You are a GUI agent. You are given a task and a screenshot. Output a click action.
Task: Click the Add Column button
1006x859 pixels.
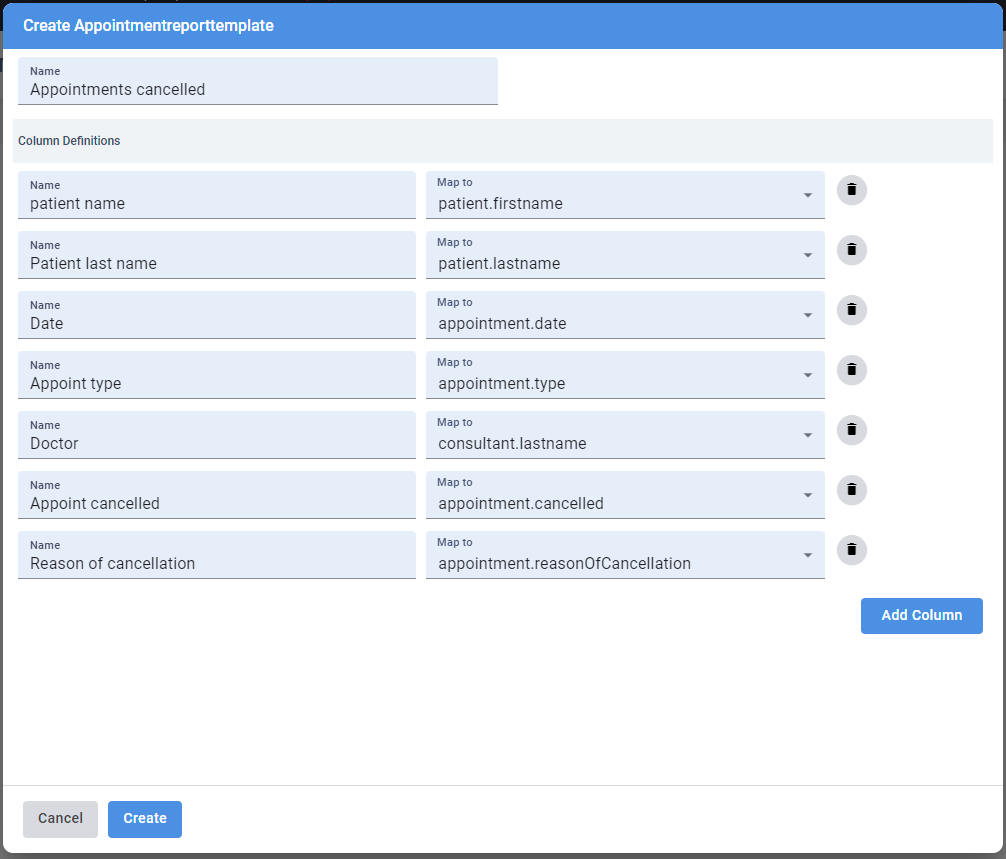coord(921,615)
